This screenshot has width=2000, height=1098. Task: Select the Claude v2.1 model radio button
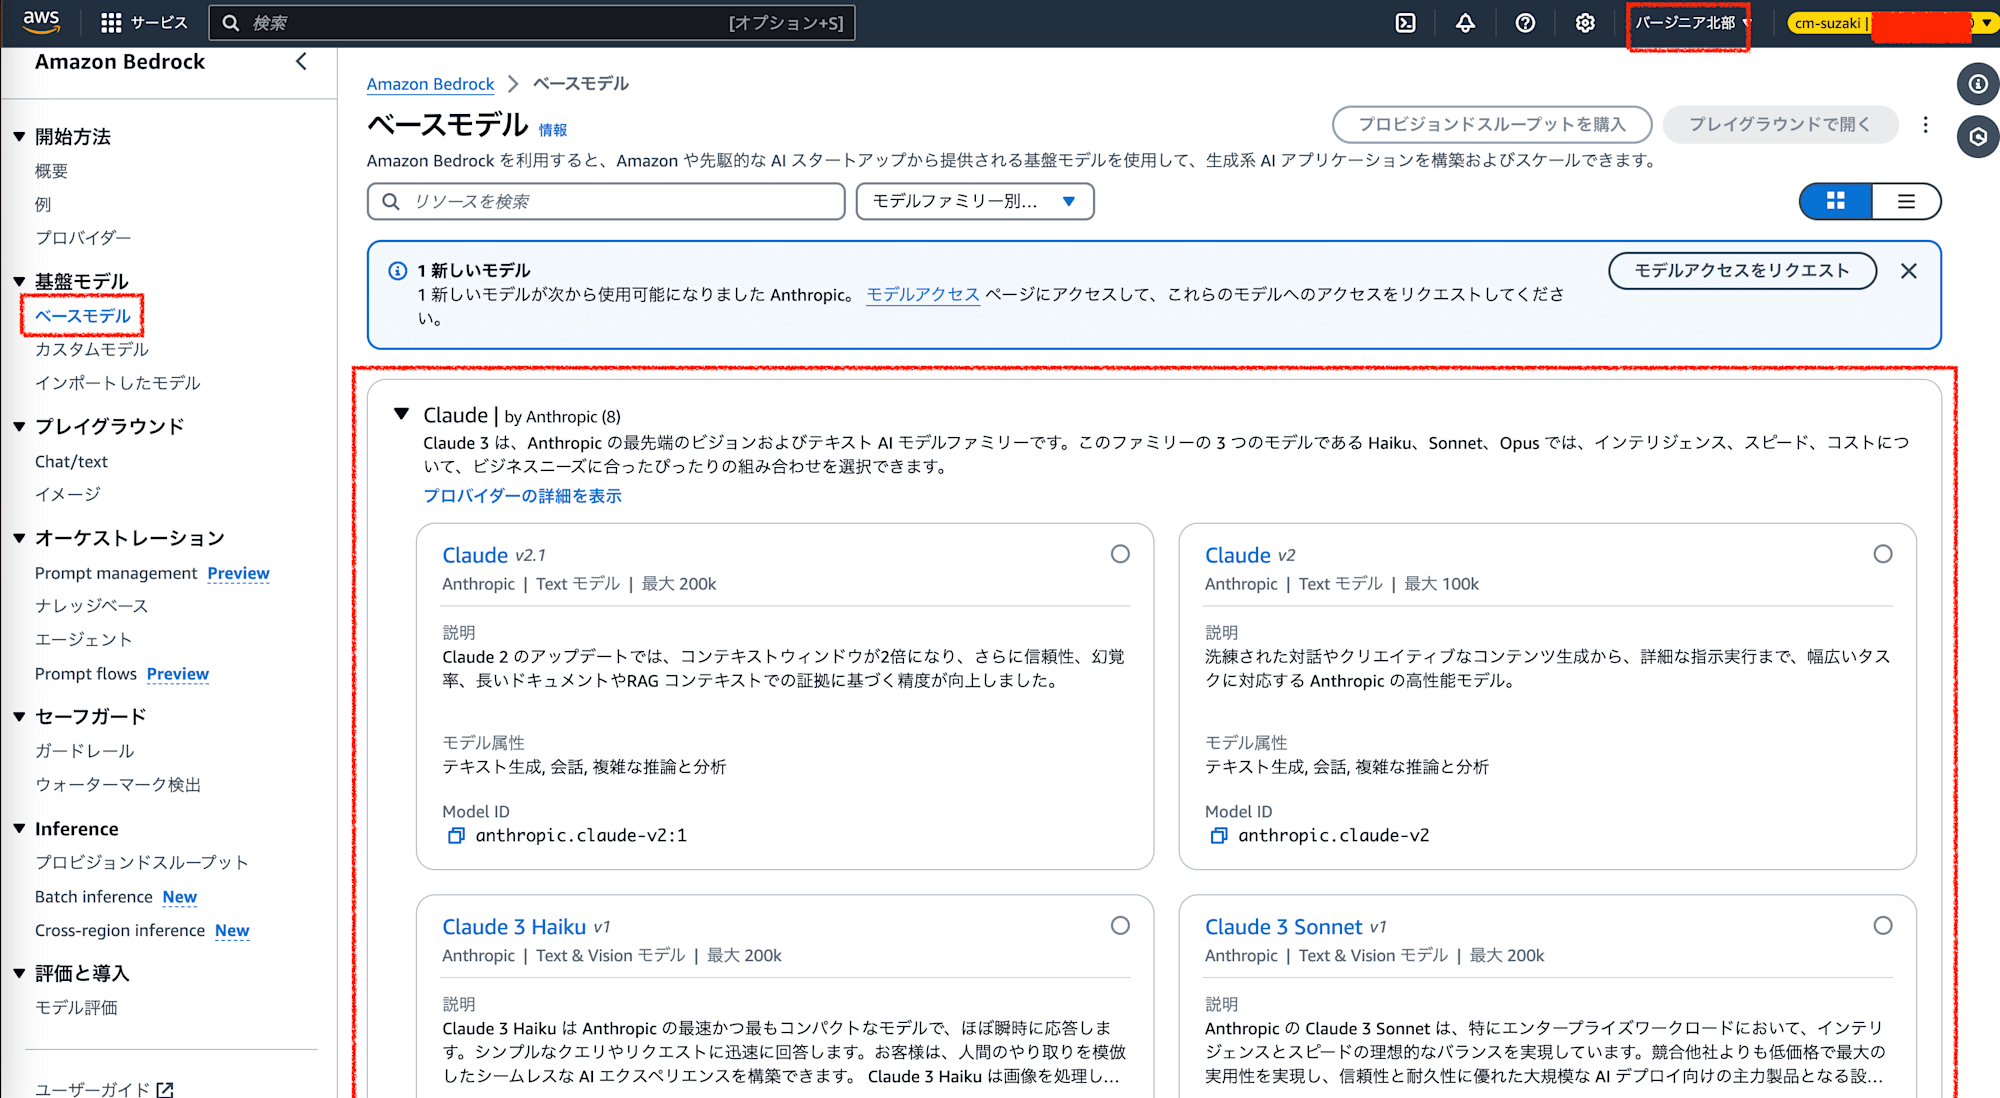click(1120, 554)
